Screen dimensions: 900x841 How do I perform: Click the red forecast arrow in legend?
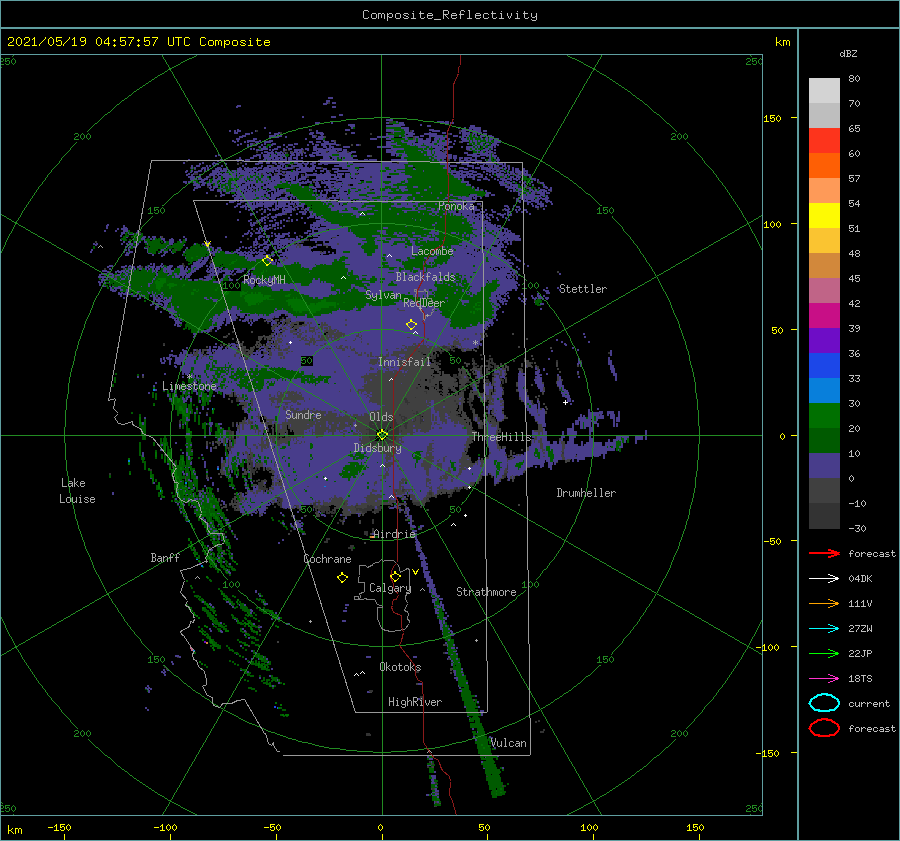pyautogui.click(x=824, y=553)
